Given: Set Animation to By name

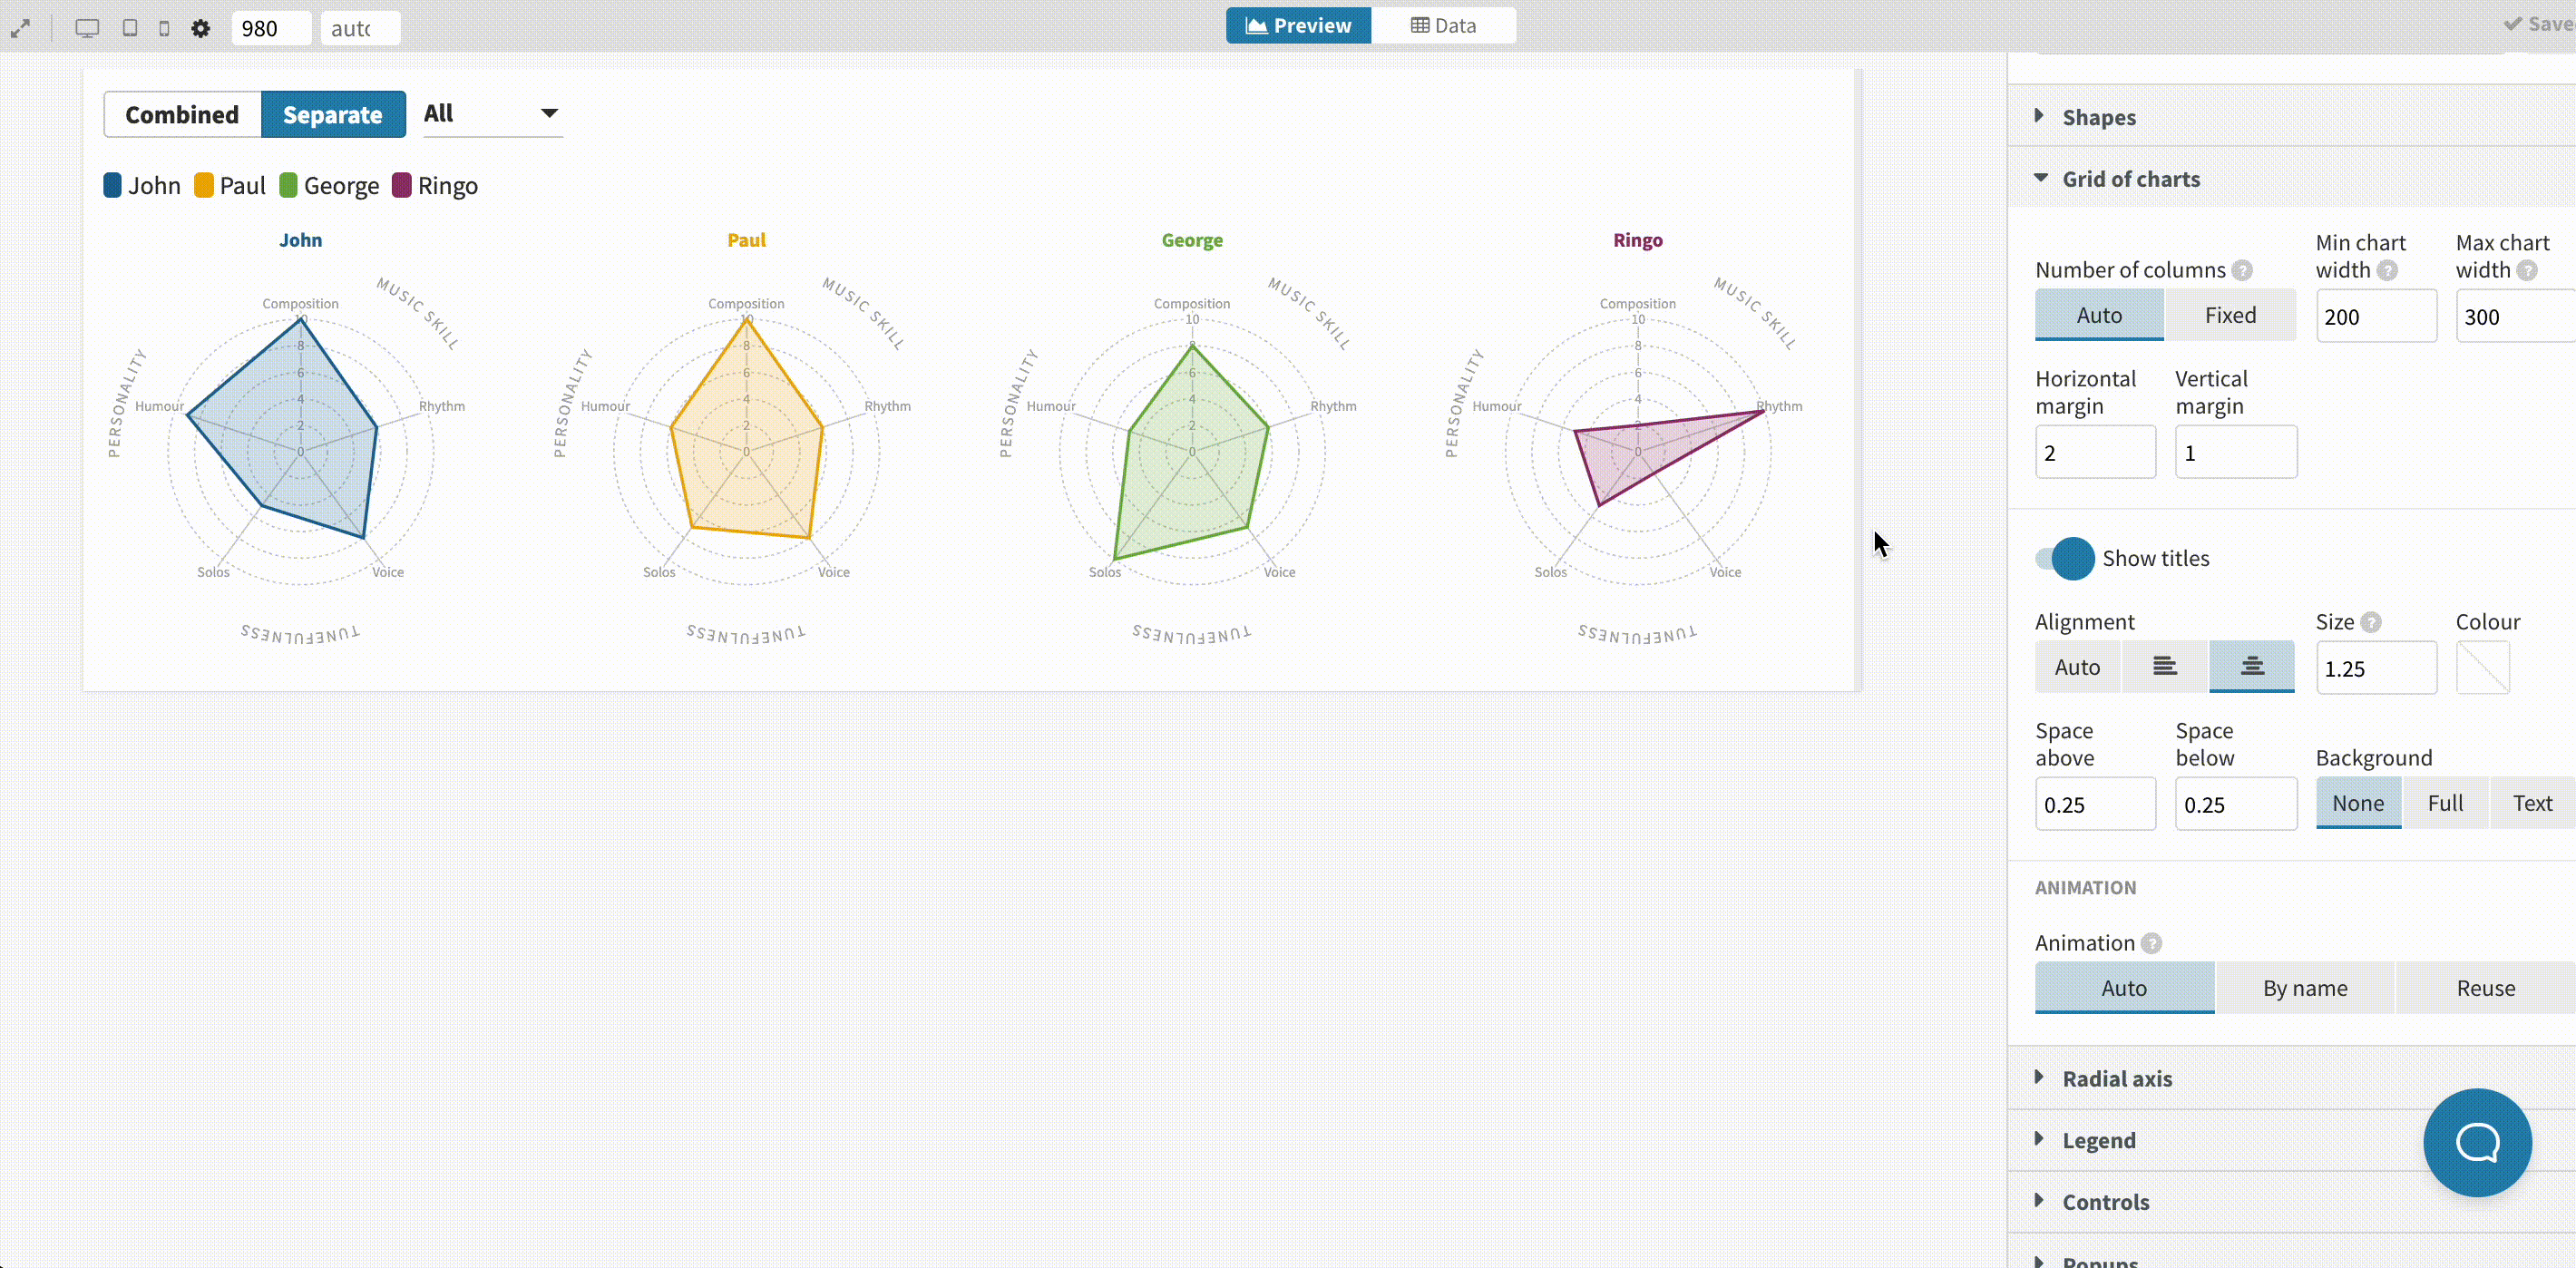Looking at the screenshot, I should [x=2304, y=988].
